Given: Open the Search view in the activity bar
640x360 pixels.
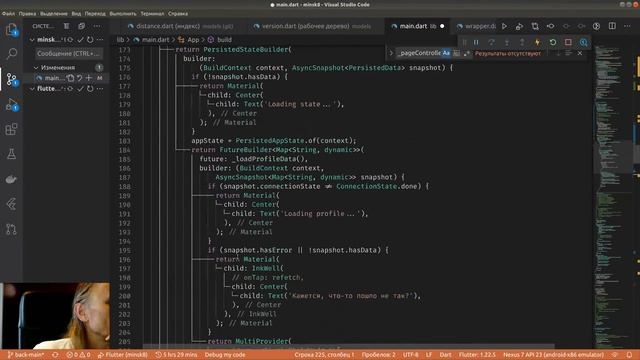Looking at the screenshot, I should tap(11, 53).
